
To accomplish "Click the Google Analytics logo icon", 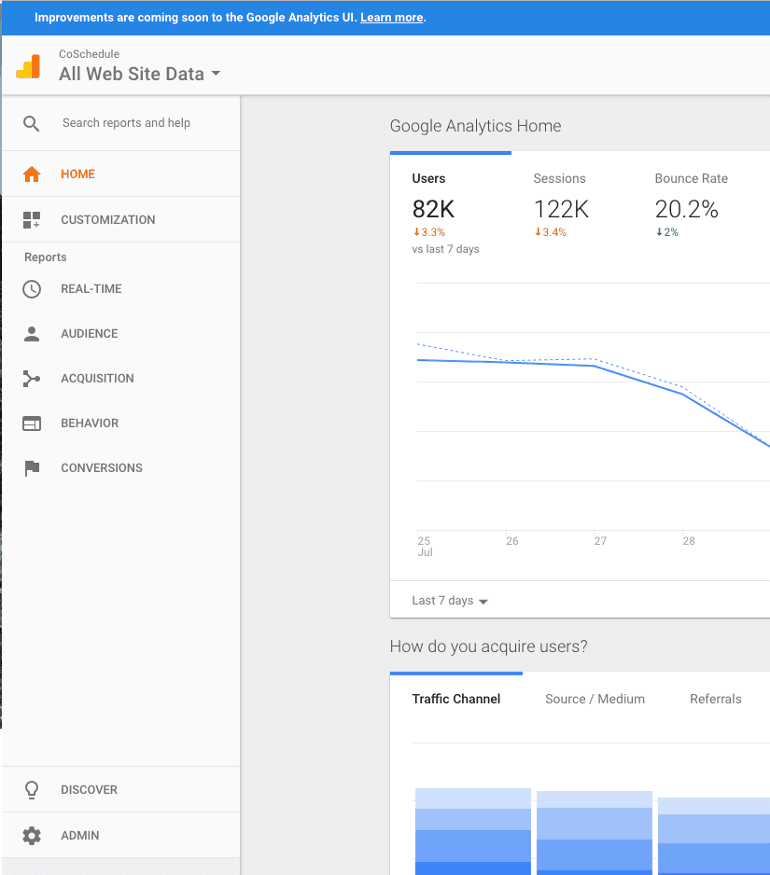I will tap(28, 66).
